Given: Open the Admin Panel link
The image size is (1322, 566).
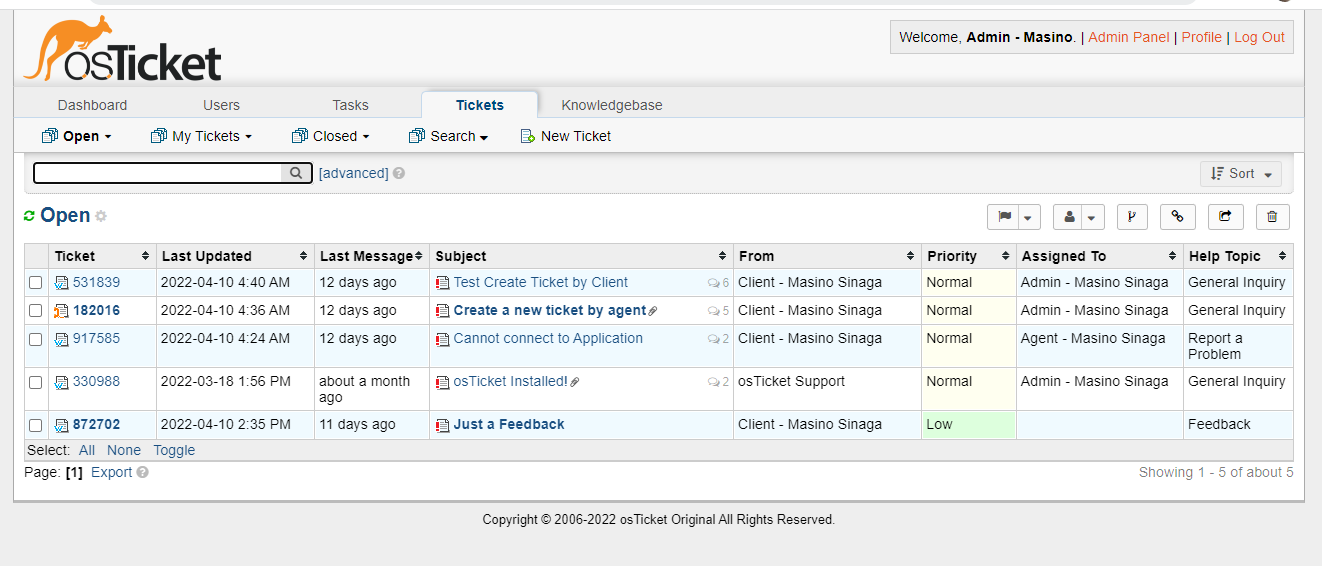Looking at the screenshot, I should point(1128,37).
